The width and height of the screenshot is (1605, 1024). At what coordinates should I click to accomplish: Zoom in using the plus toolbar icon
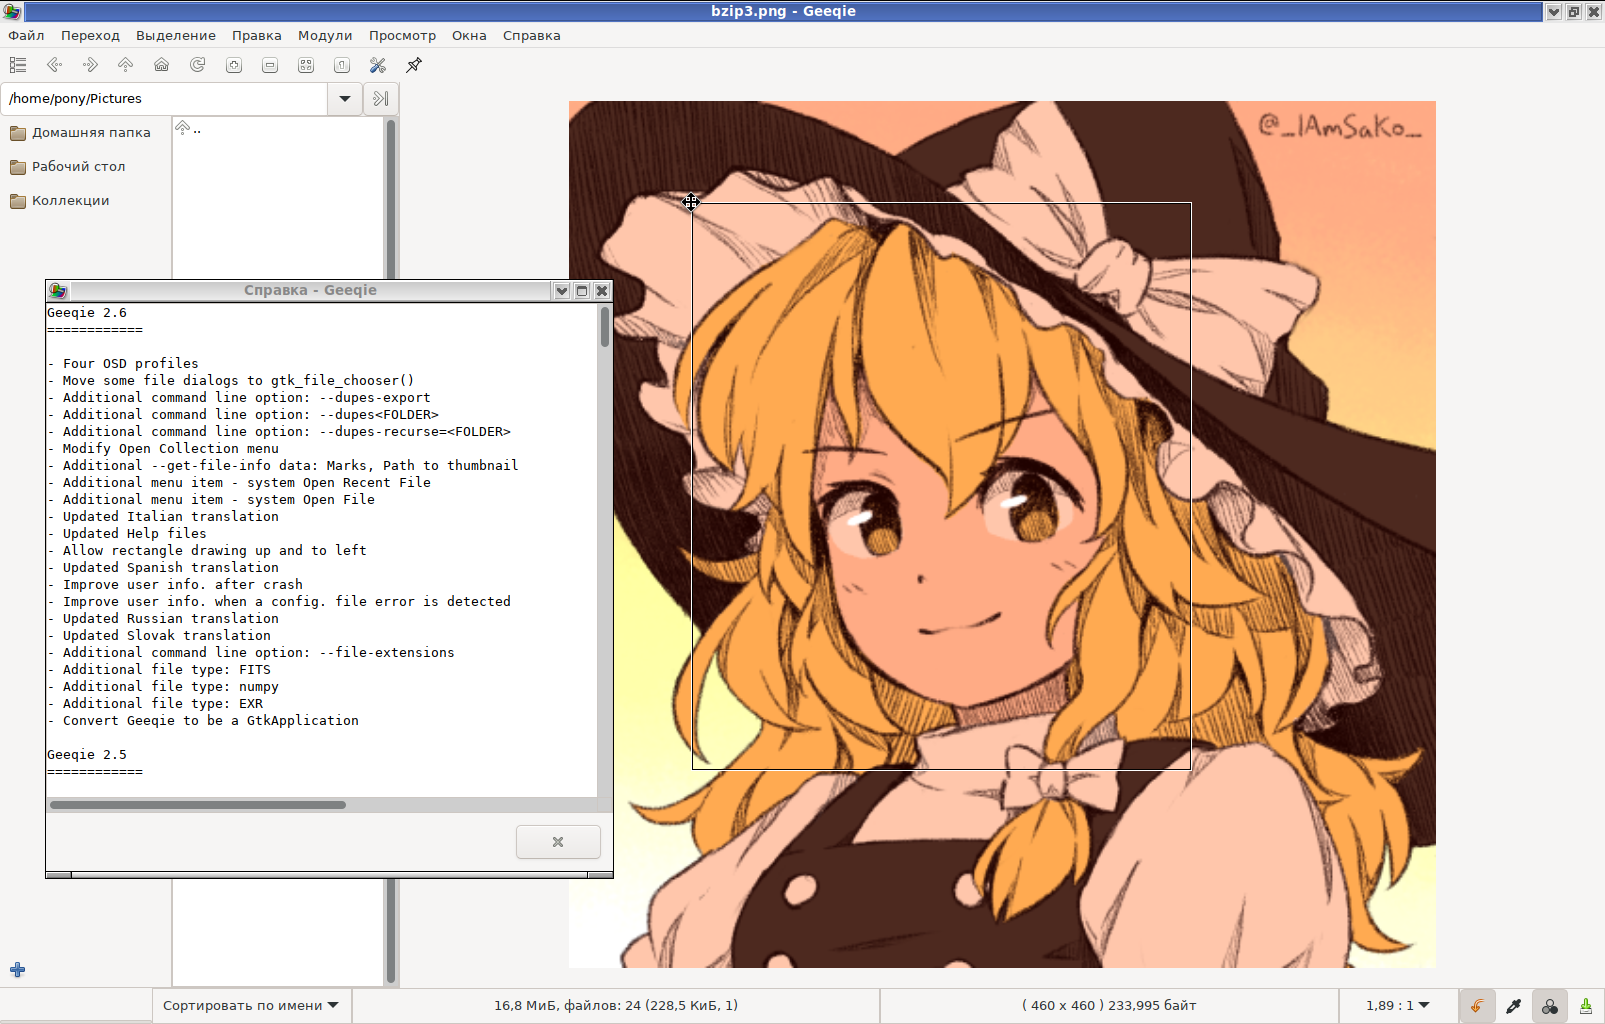[x=234, y=65]
